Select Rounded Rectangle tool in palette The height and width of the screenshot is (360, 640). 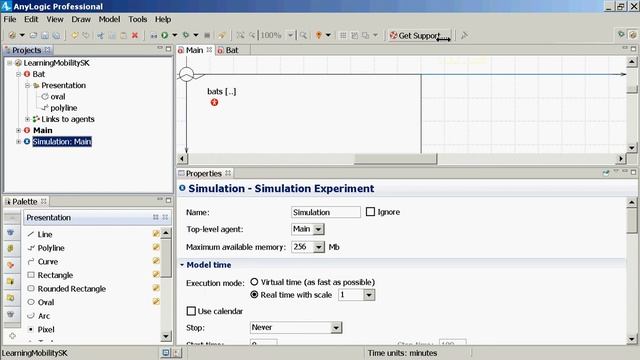pyautogui.click(x=71, y=289)
